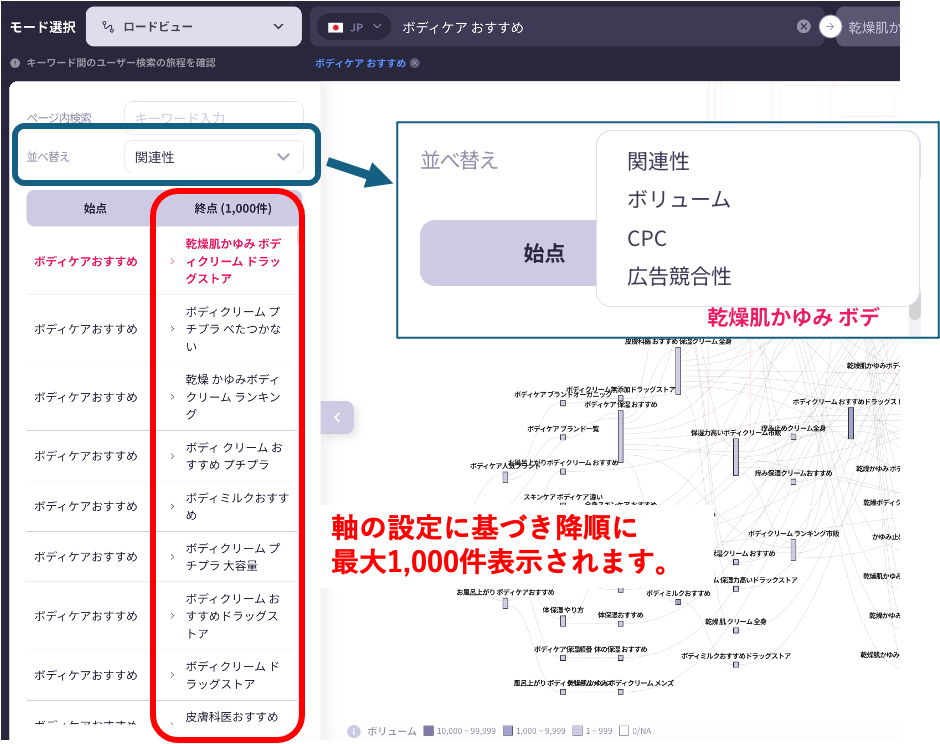Click the Japan flag icon
940x744 pixels.
point(336,27)
